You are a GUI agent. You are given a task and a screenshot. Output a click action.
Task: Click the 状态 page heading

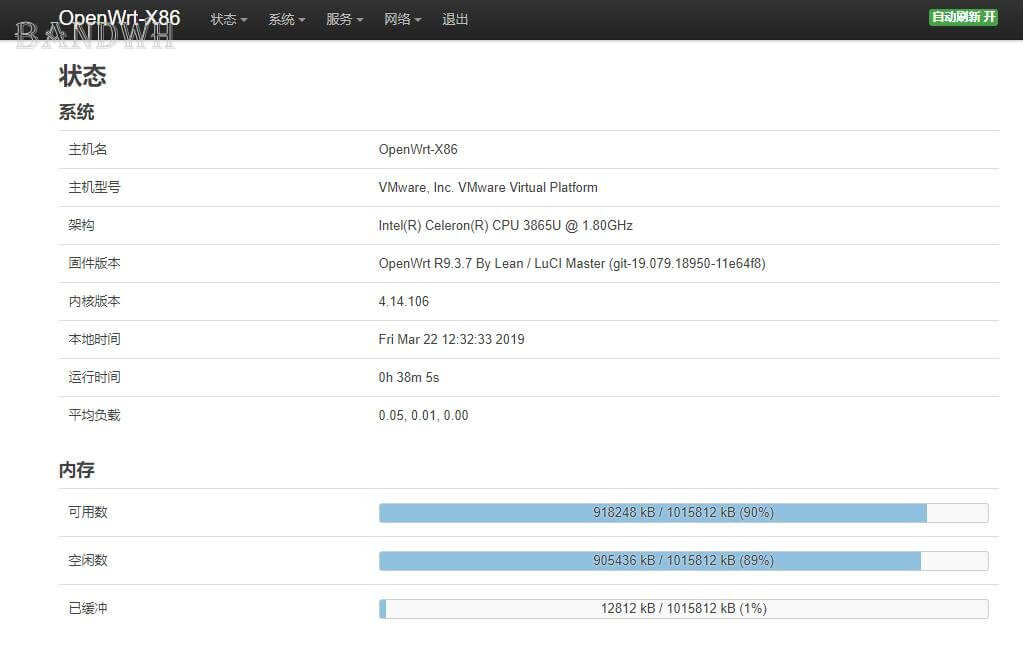82,76
